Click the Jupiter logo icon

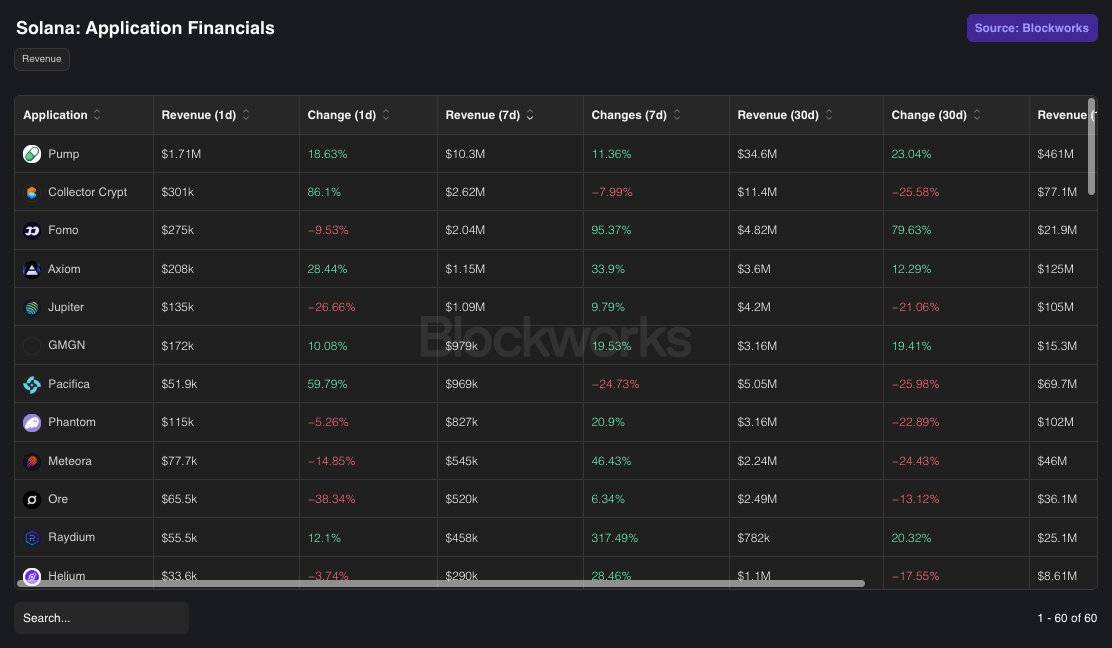pos(32,308)
